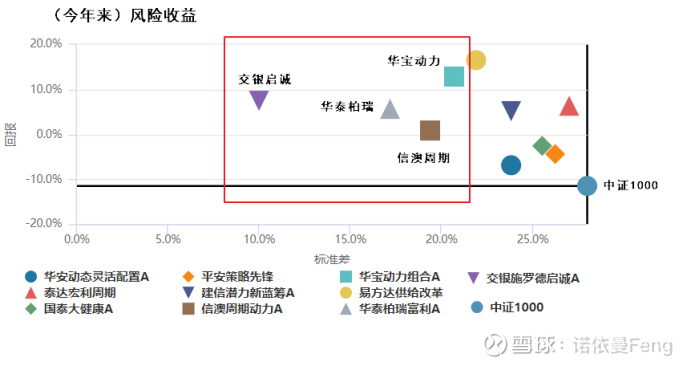This screenshot has height=366, width=692.
Task: Toggle legend entry 华安动态灵活配置A
Action: click(x=87, y=277)
